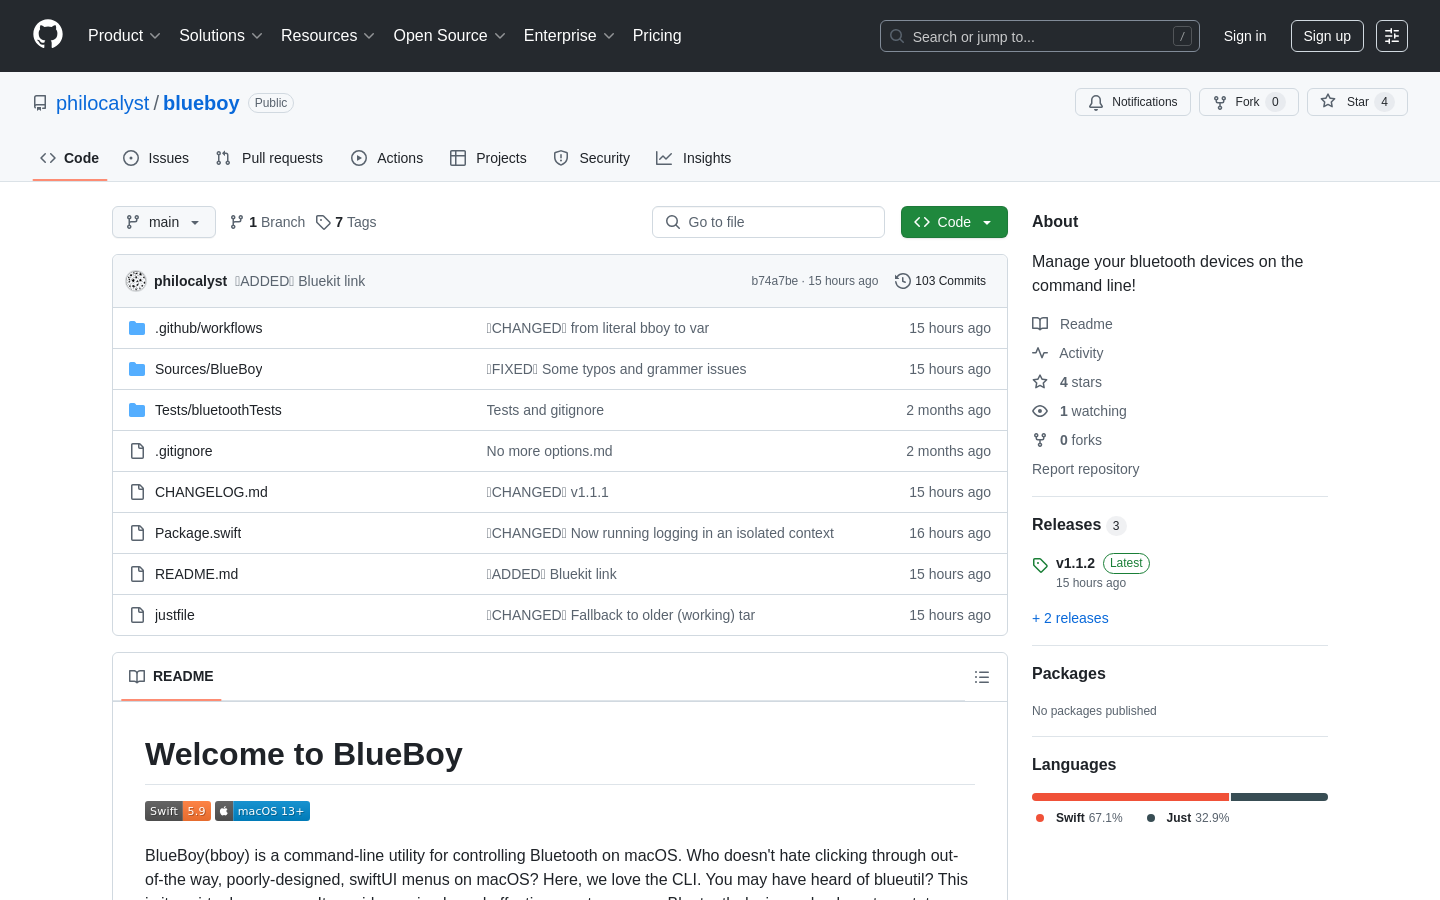Show the + 2 releases link
This screenshot has width=1440, height=900.
[1070, 618]
